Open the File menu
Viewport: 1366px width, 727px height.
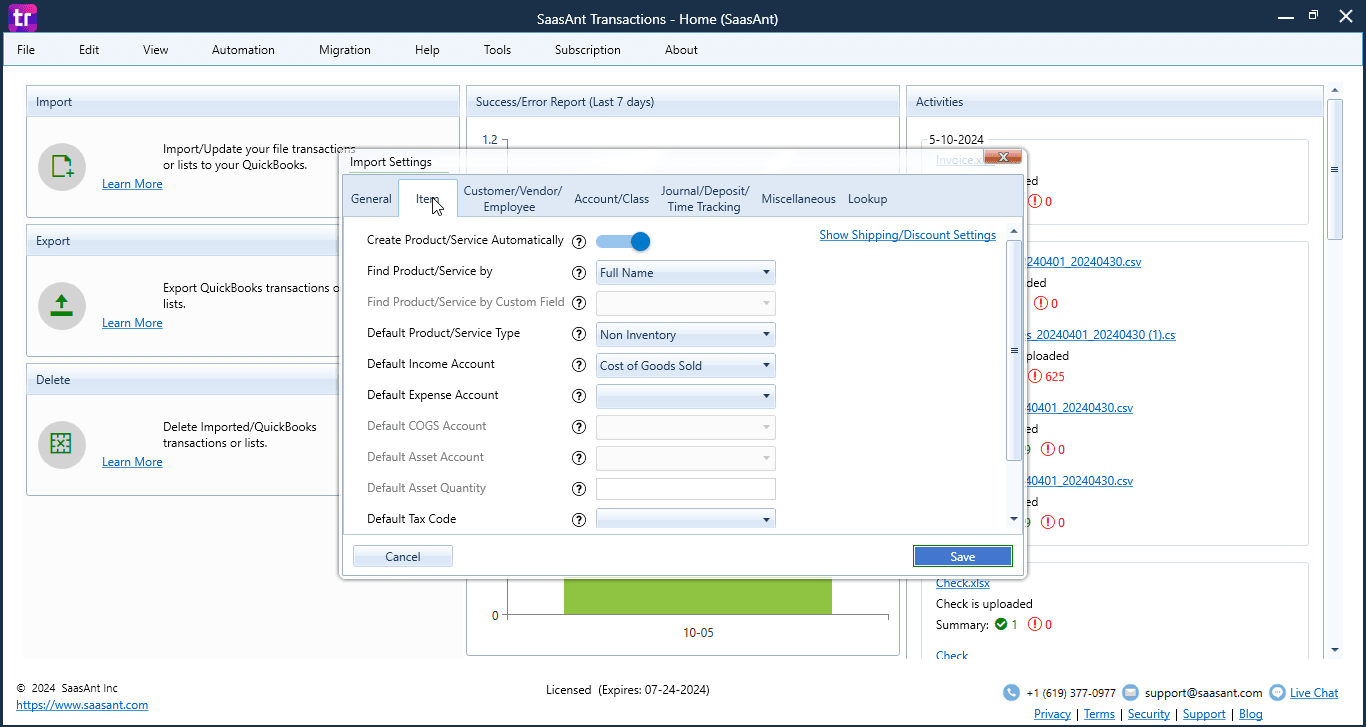(x=26, y=50)
